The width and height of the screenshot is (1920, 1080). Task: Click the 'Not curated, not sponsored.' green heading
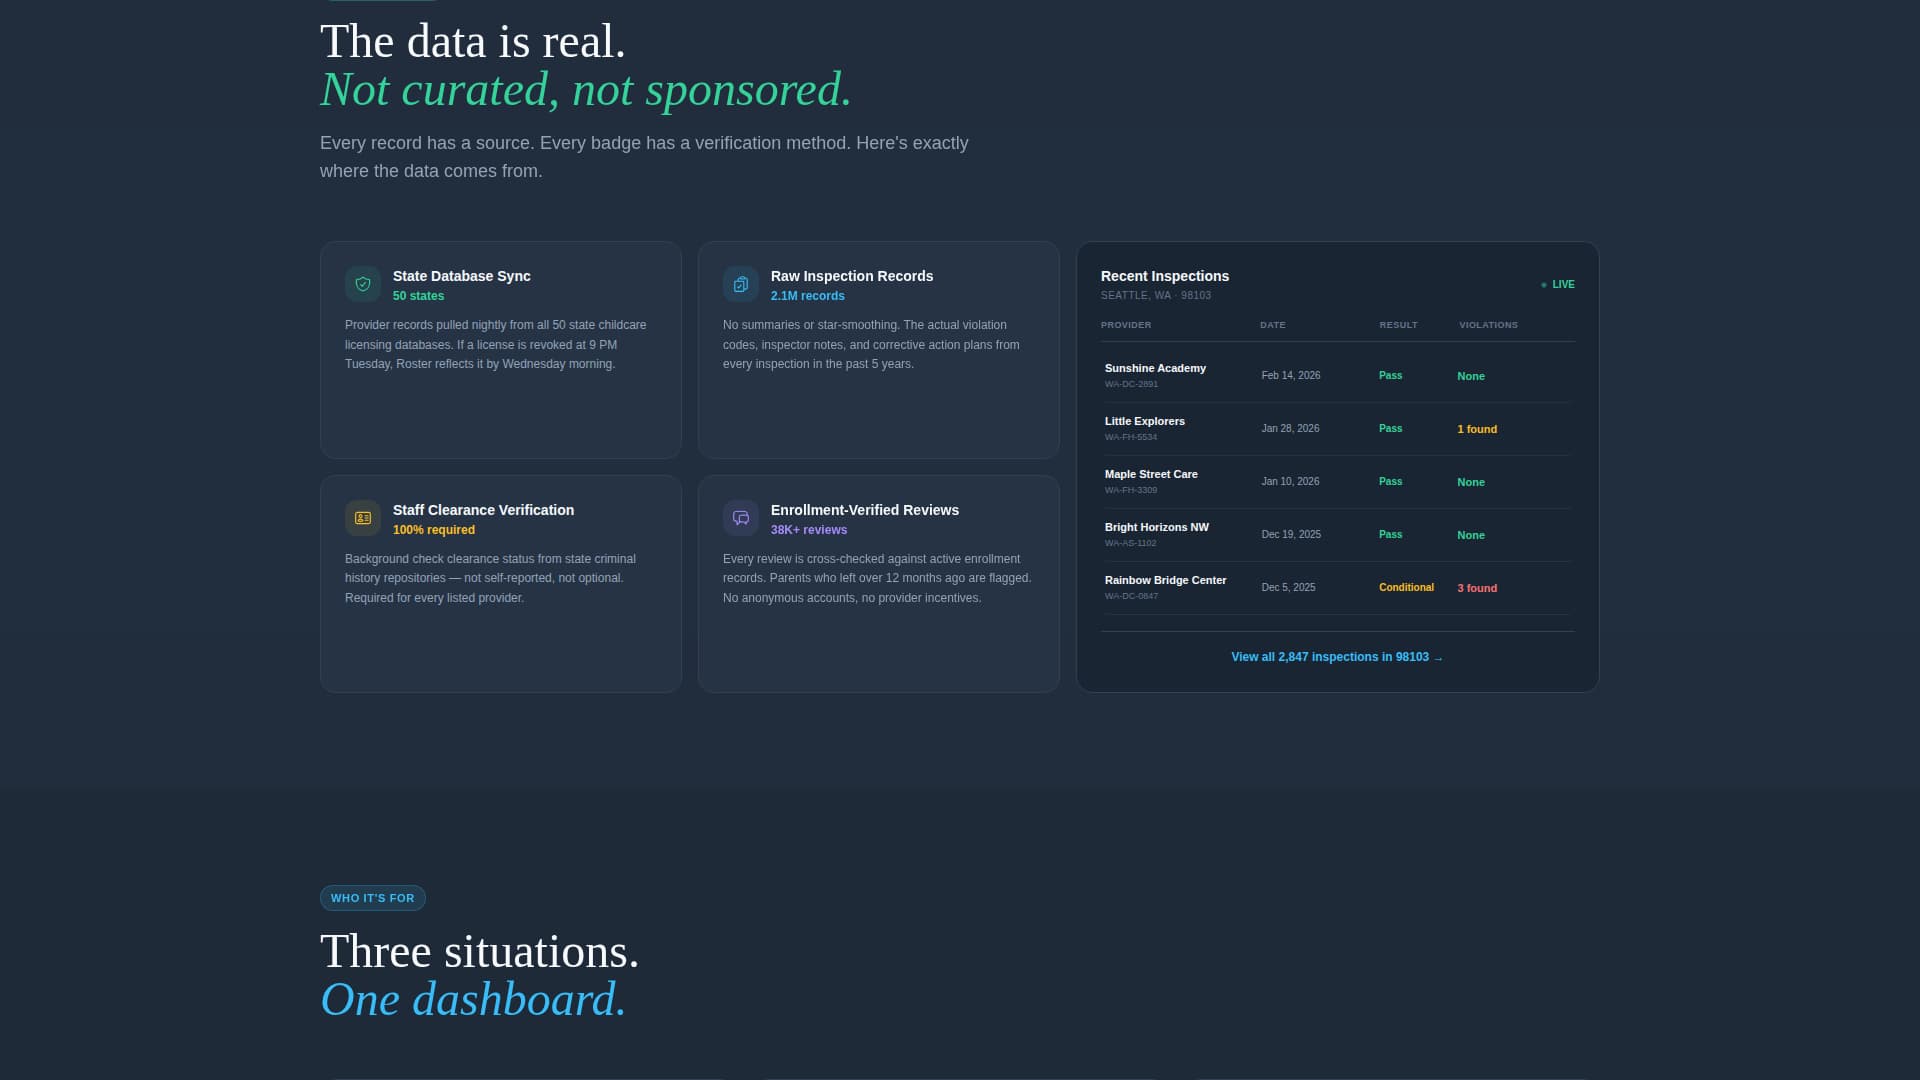[586, 90]
